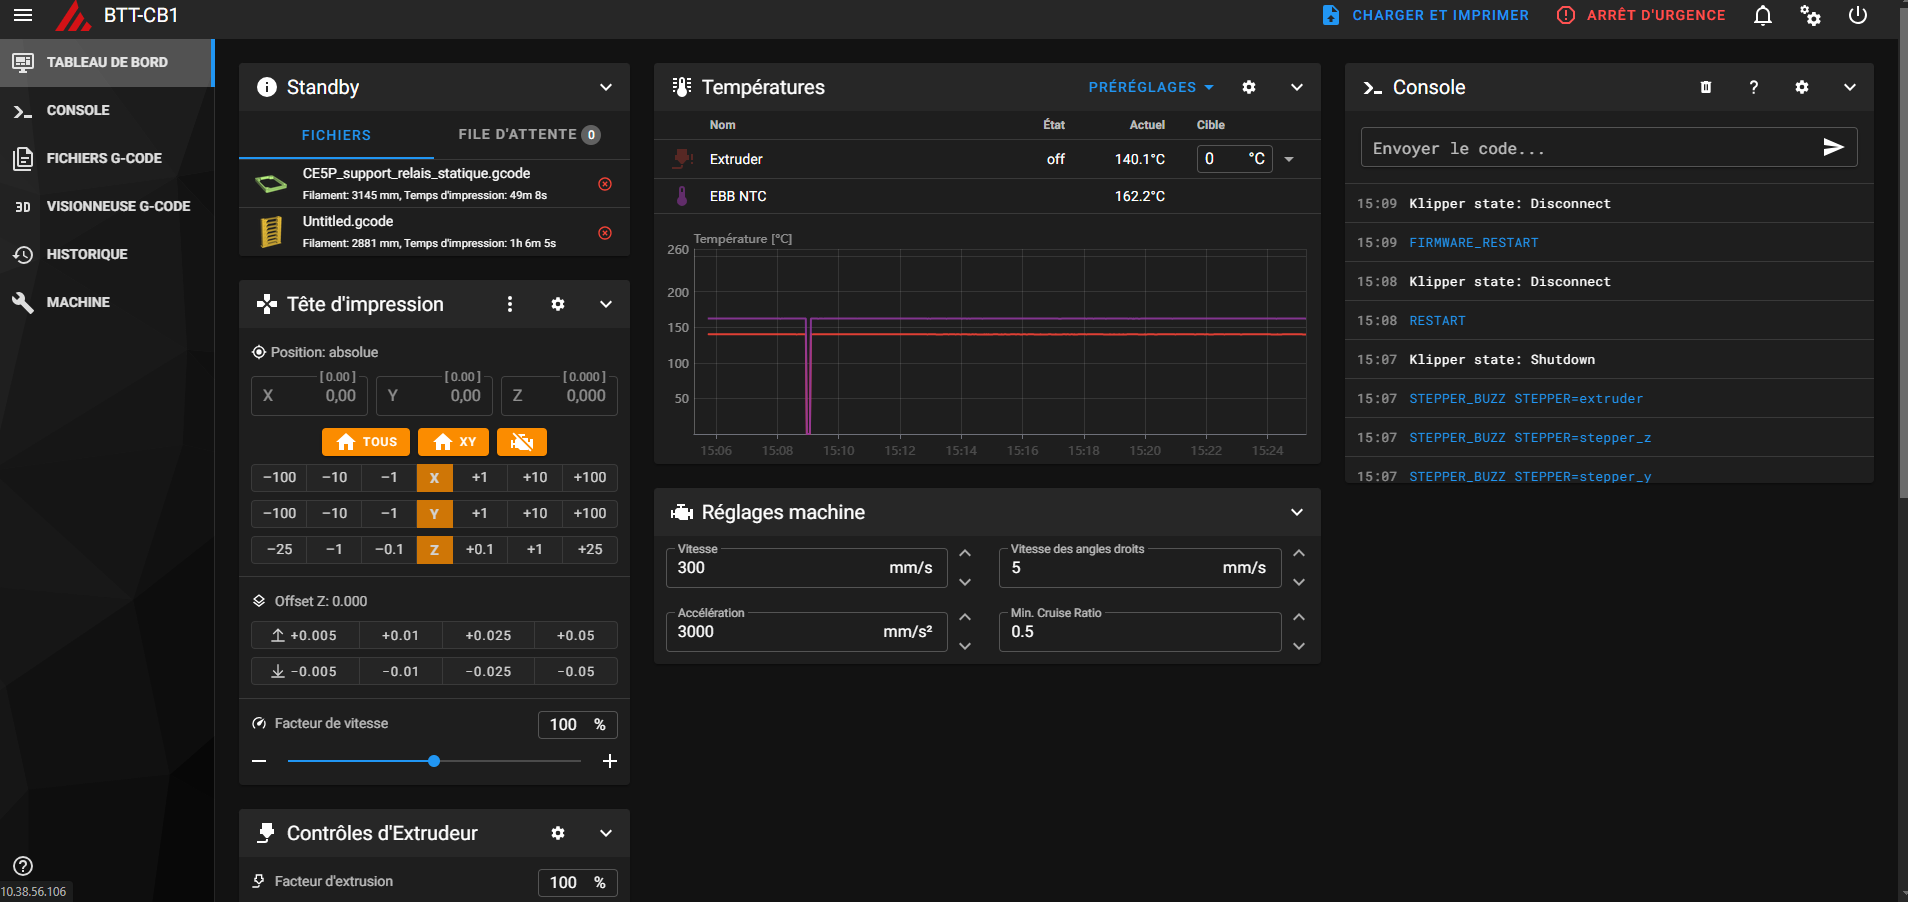This screenshot has height=902, width=1908.
Task: Open Températures panel settings gear
Action: (x=1249, y=88)
